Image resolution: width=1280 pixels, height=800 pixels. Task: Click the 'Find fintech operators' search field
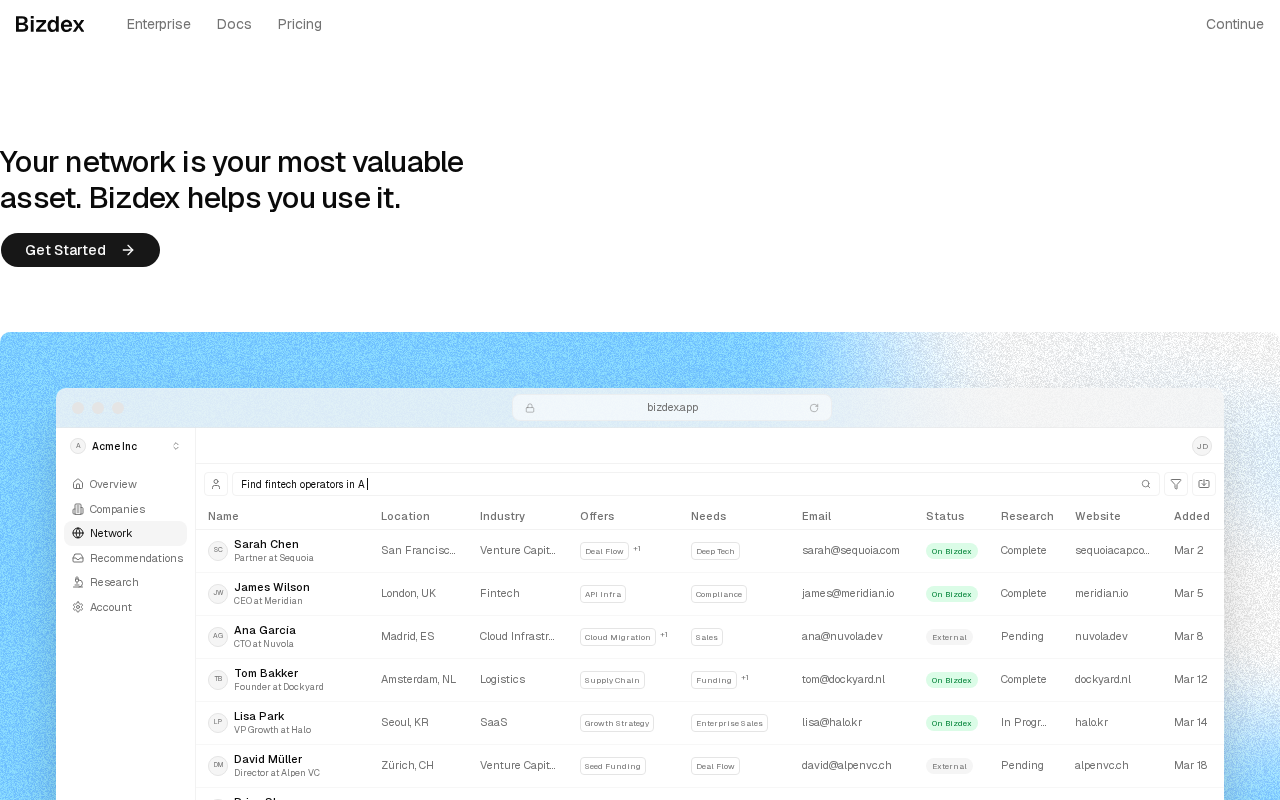pyautogui.click(x=696, y=484)
